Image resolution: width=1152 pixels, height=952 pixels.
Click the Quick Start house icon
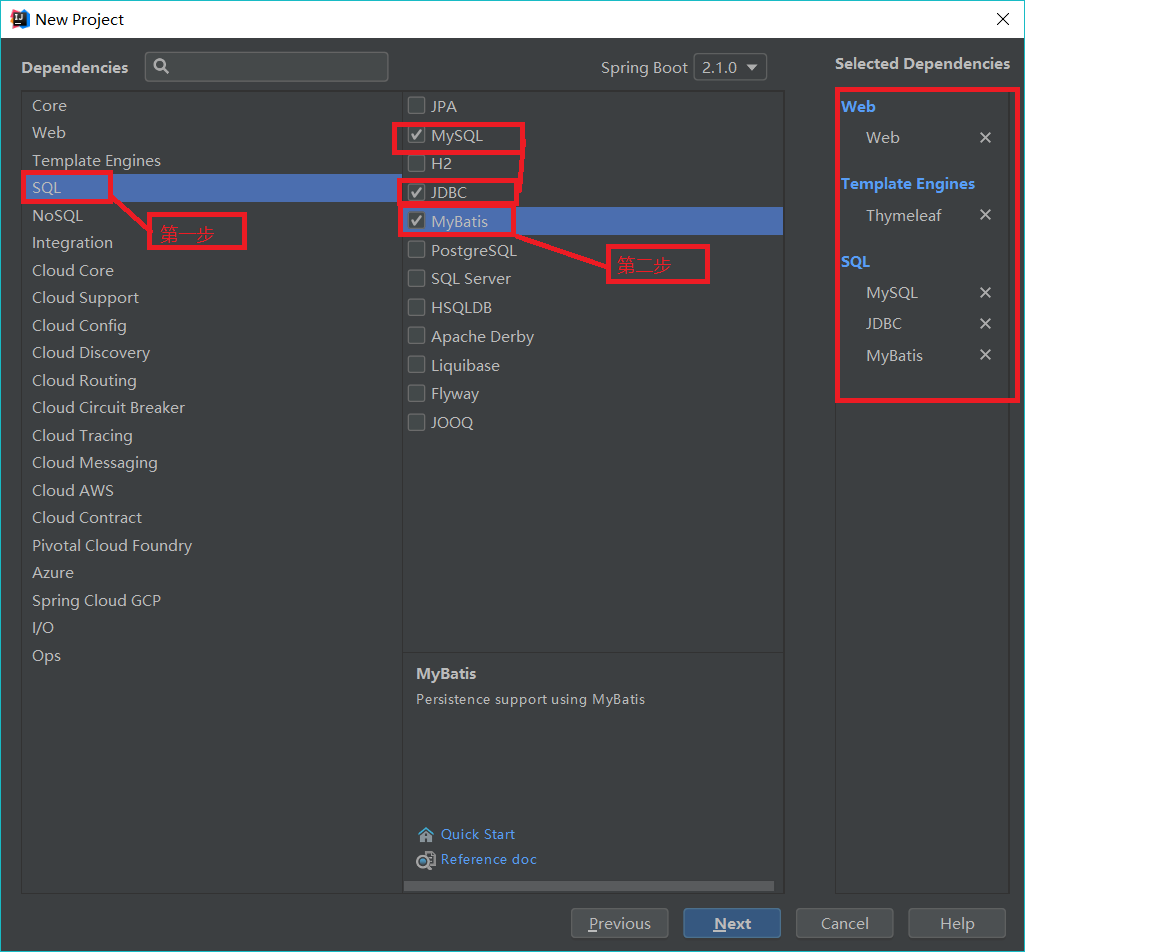click(425, 834)
